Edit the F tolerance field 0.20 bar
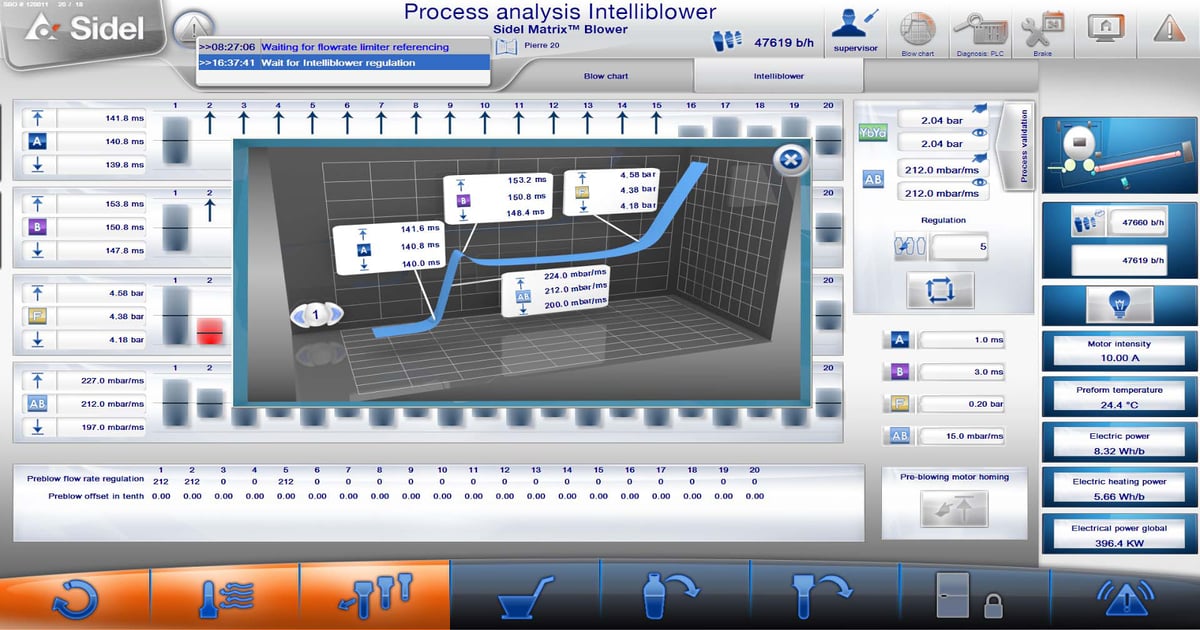 pyautogui.click(x=962, y=404)
